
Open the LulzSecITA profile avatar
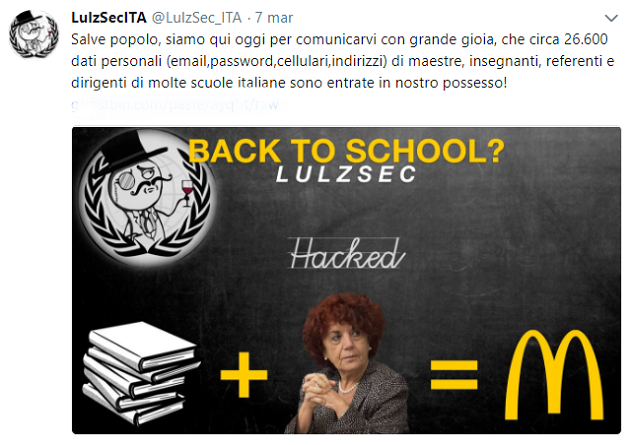34,34
